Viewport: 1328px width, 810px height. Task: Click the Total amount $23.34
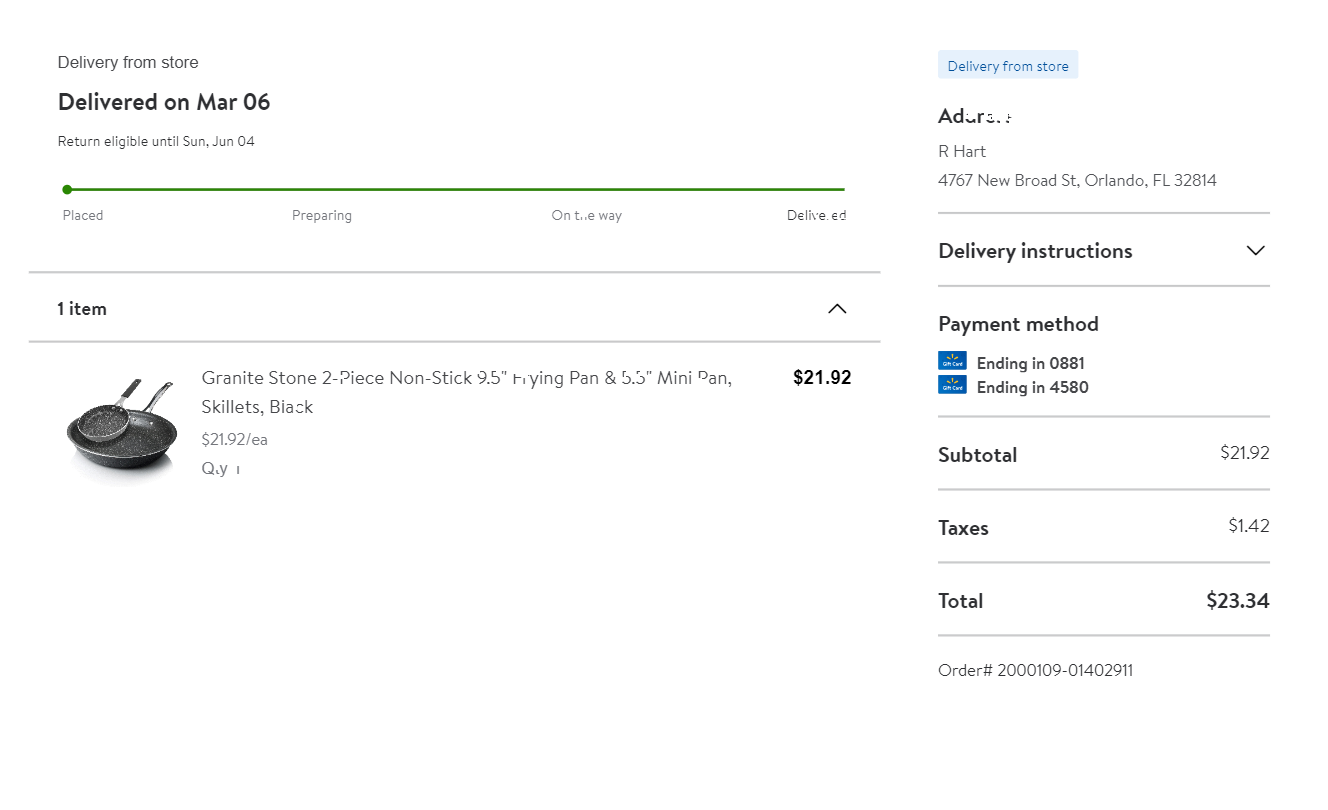pyautogui.click(x=1237, y=601)
